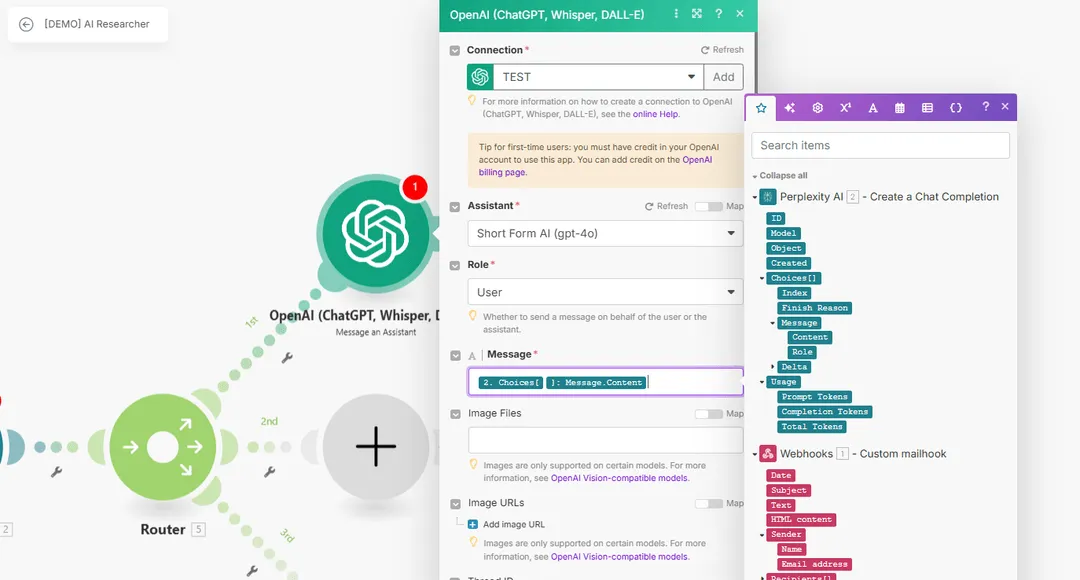
Task: Open the OpenAI ChatGPT module circle
Action: point(375,233)
